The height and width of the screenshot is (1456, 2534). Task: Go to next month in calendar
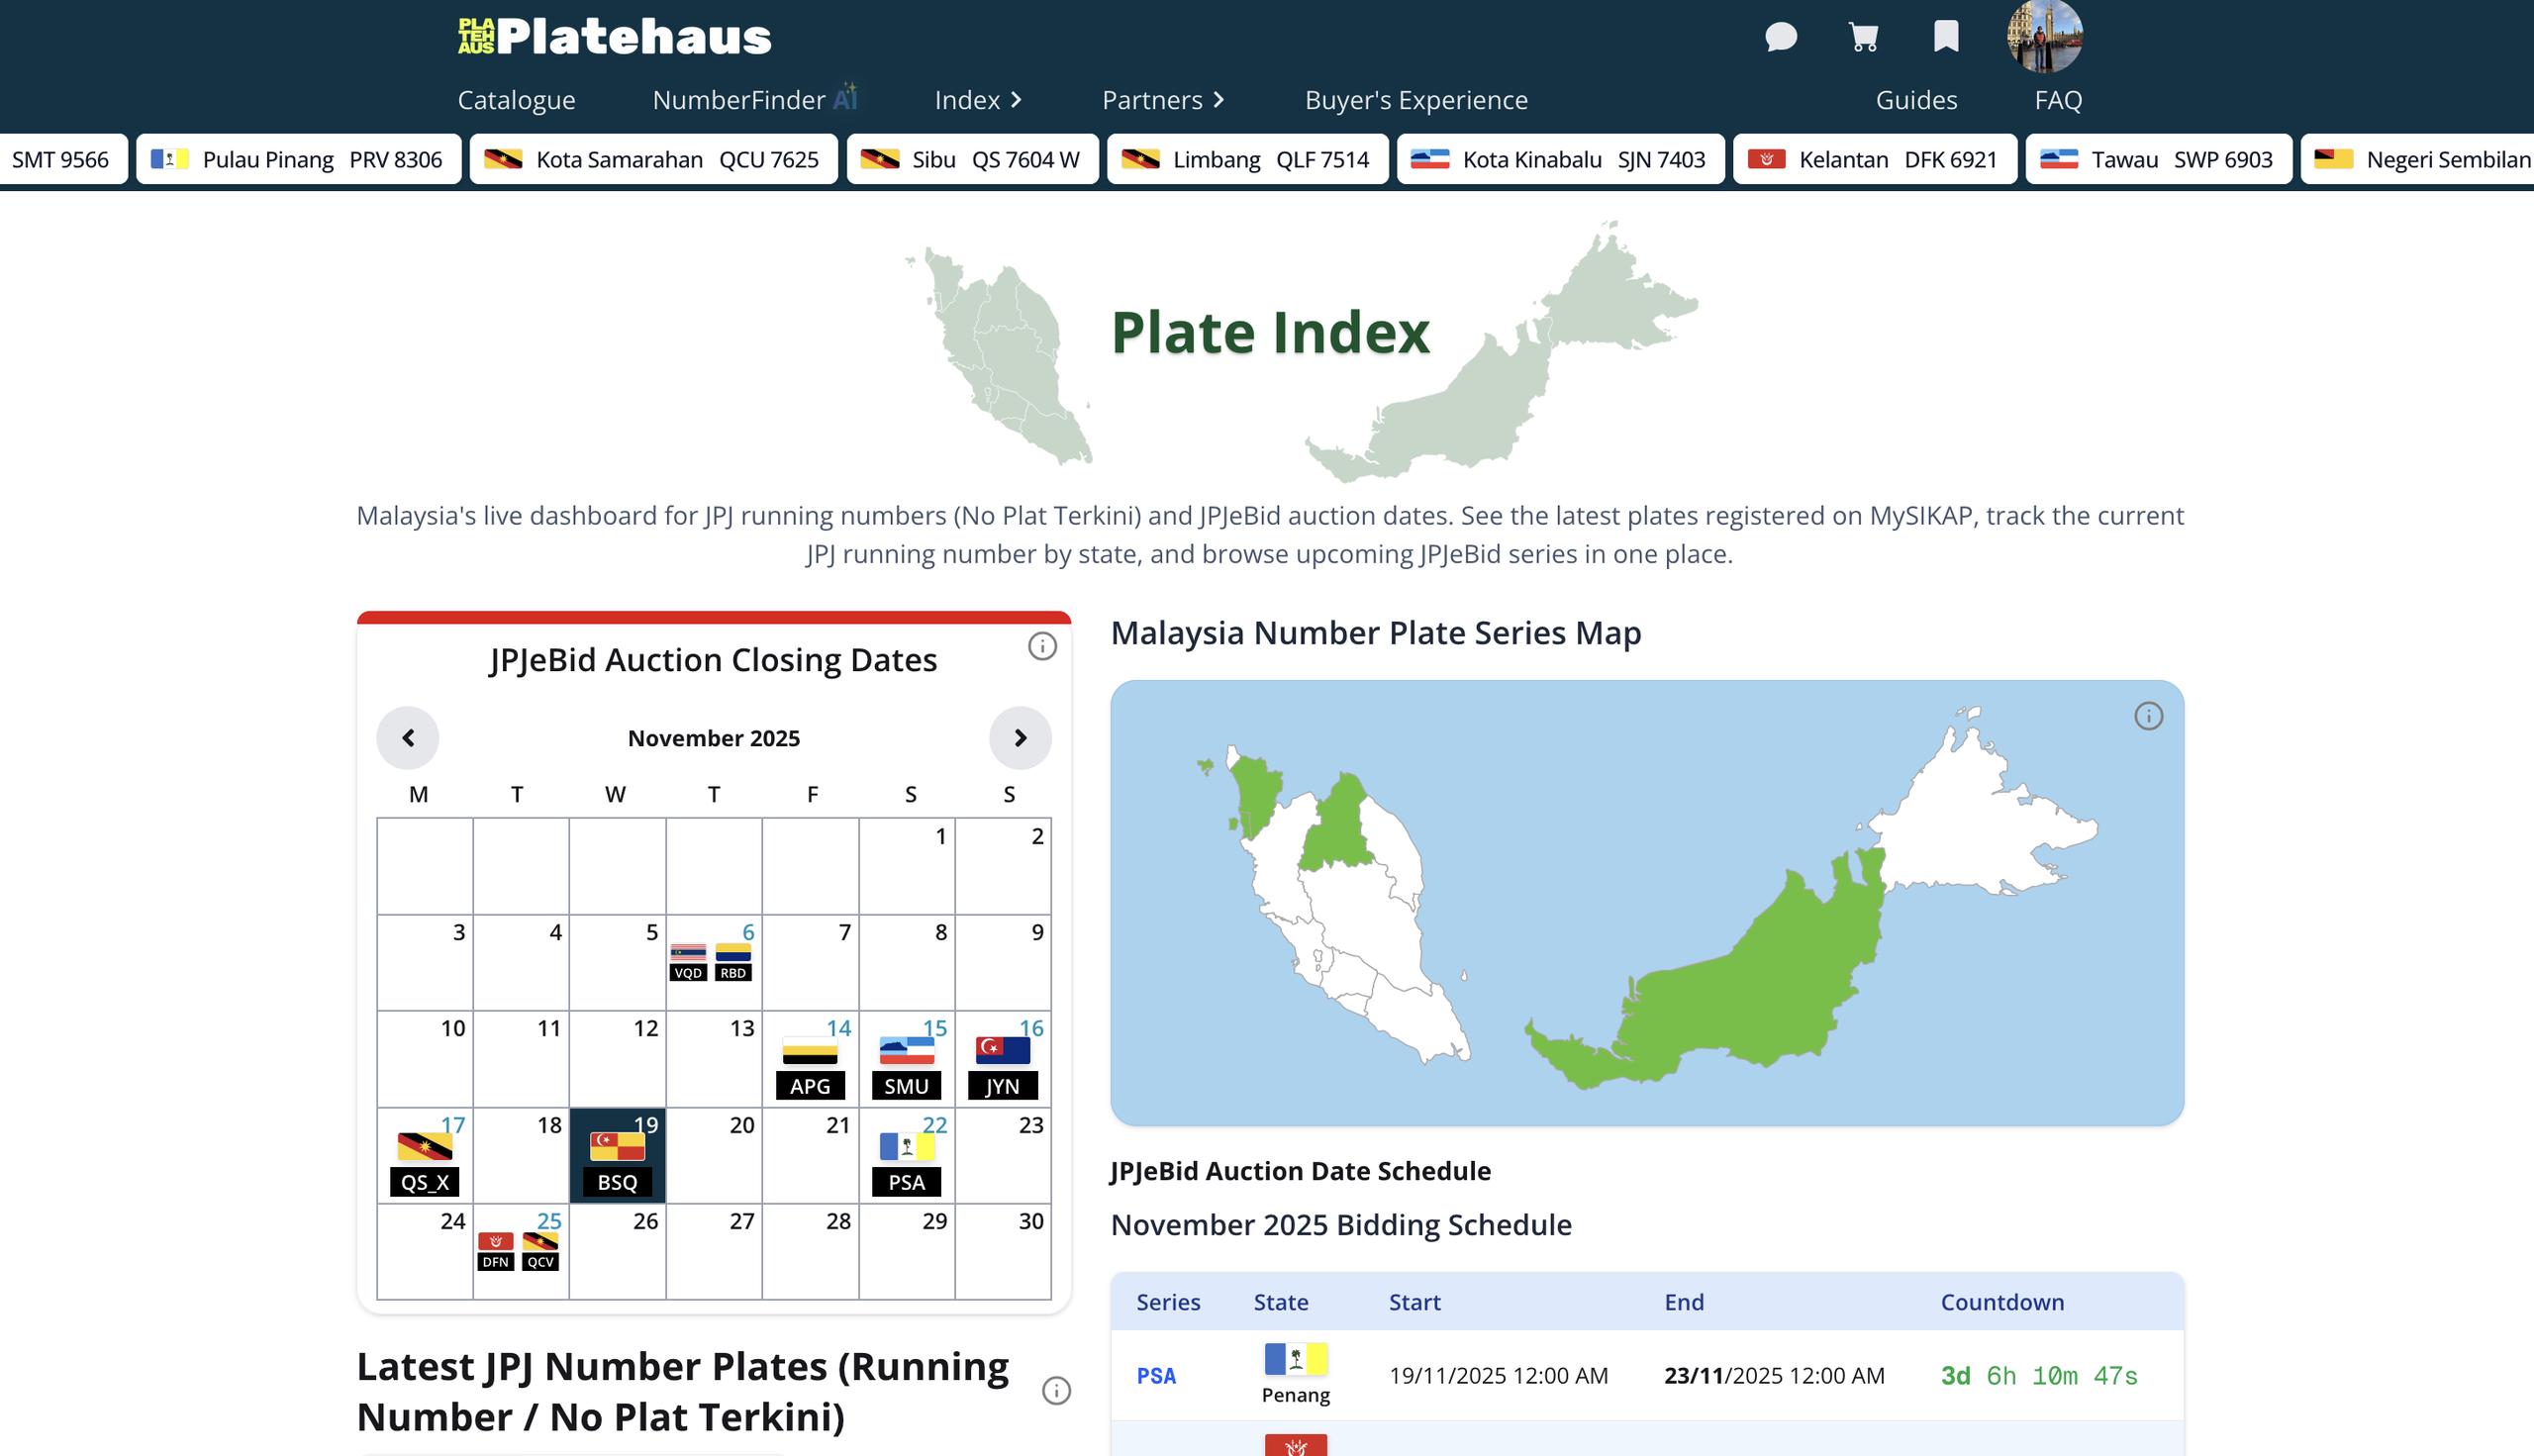coord(1020,738)
